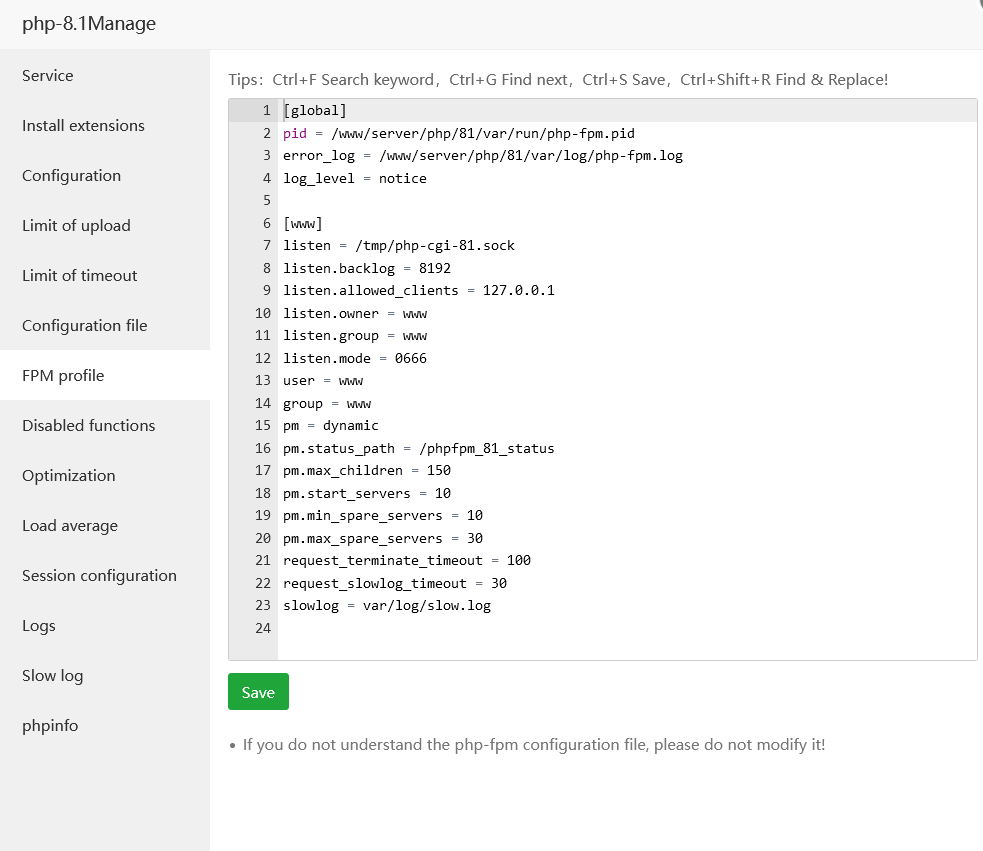Go to Install extensions section
Image resolution: width=983 pixels, height=851 pixels.
point(83,126)
